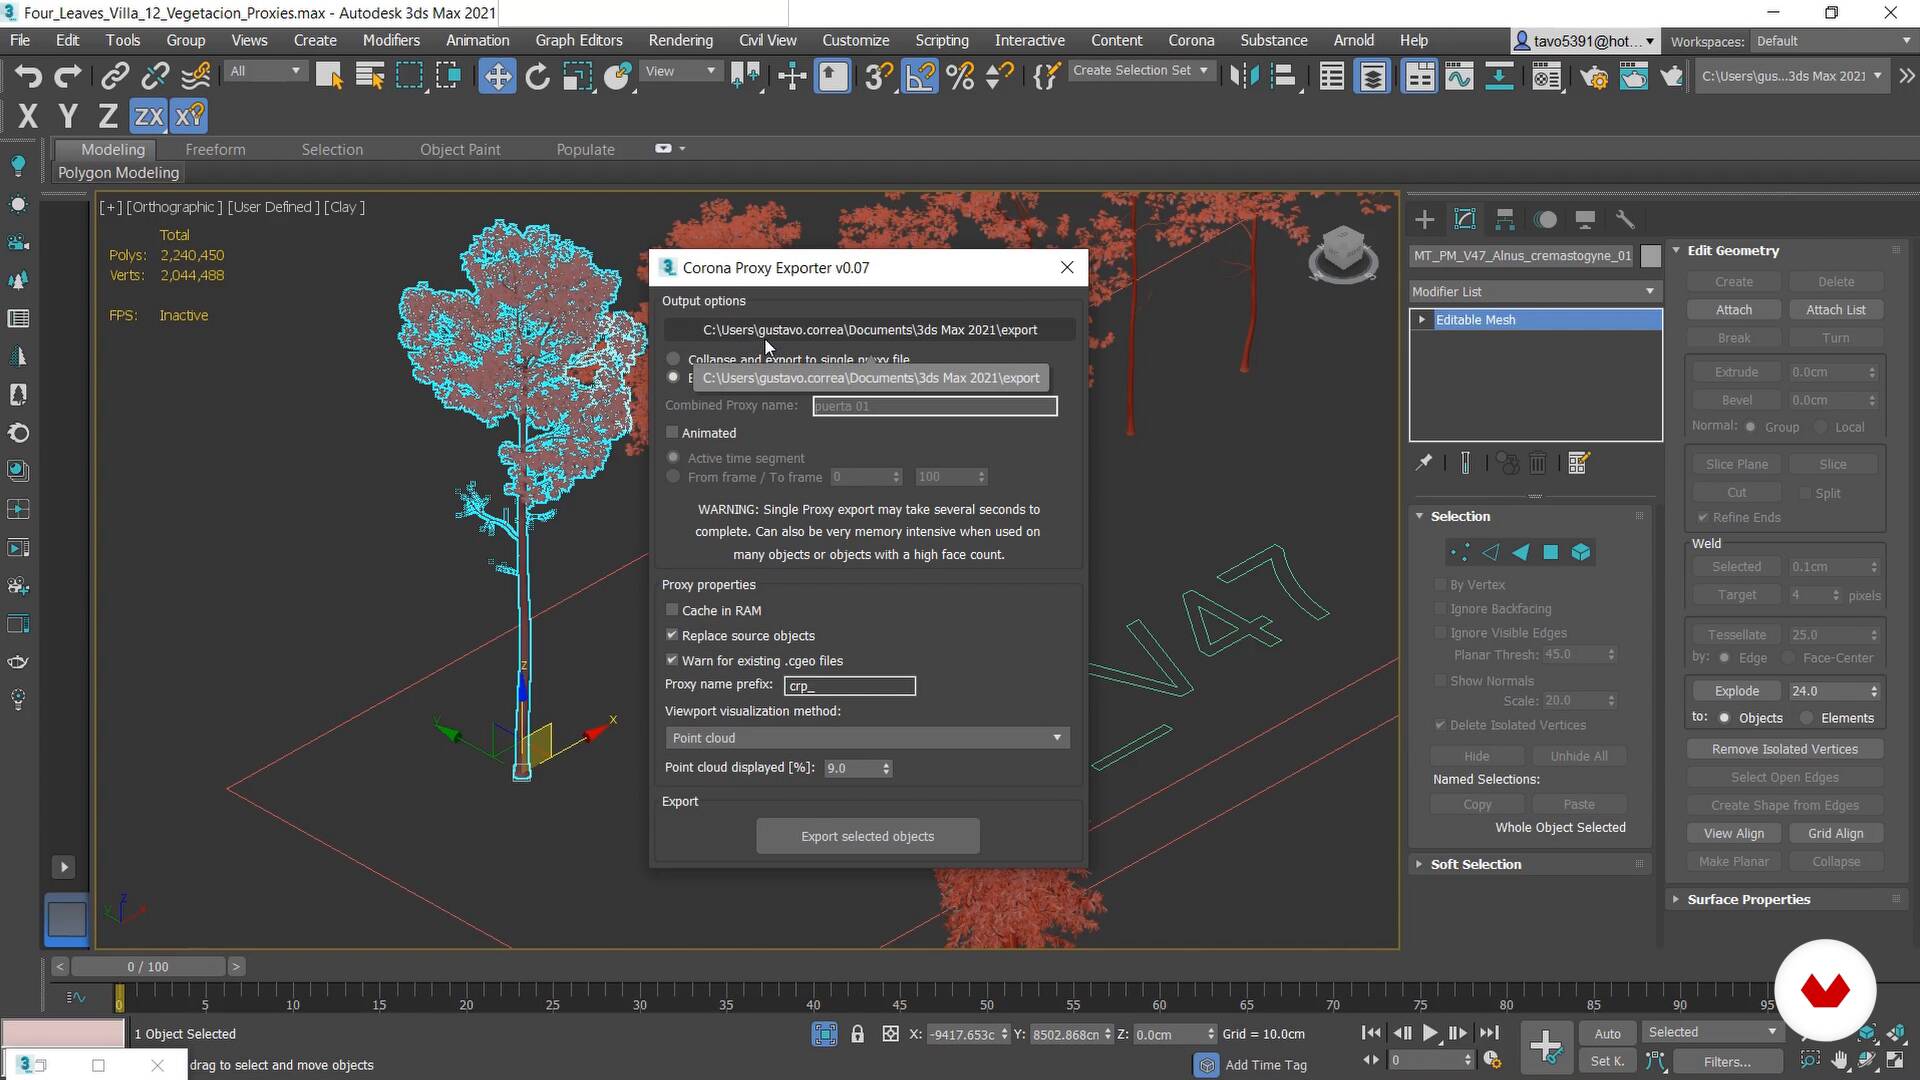Viewport: 1920px width, 1080px height.
Task: Activate Select and Scale tool
Action: (577, 76)
